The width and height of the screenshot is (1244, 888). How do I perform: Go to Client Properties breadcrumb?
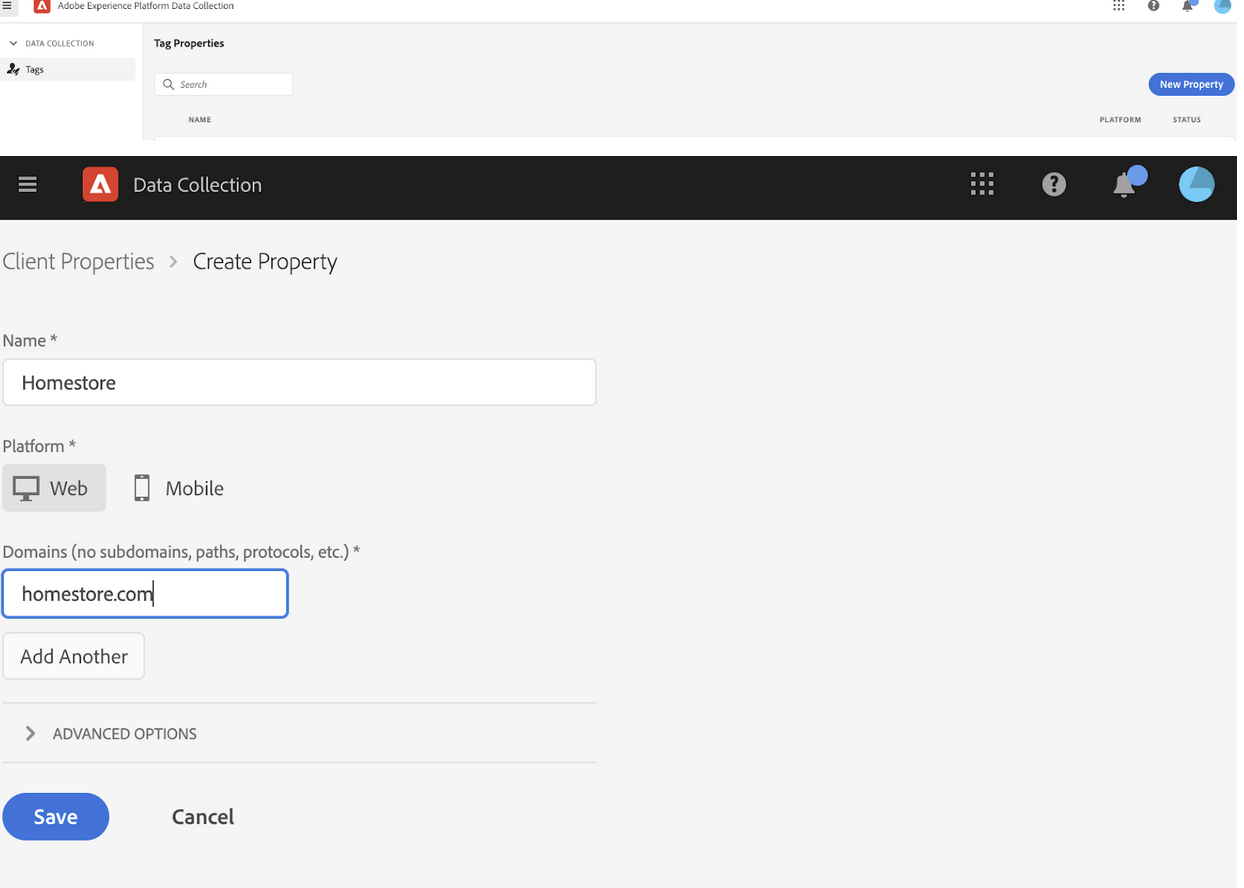click(x=79, y=261)
